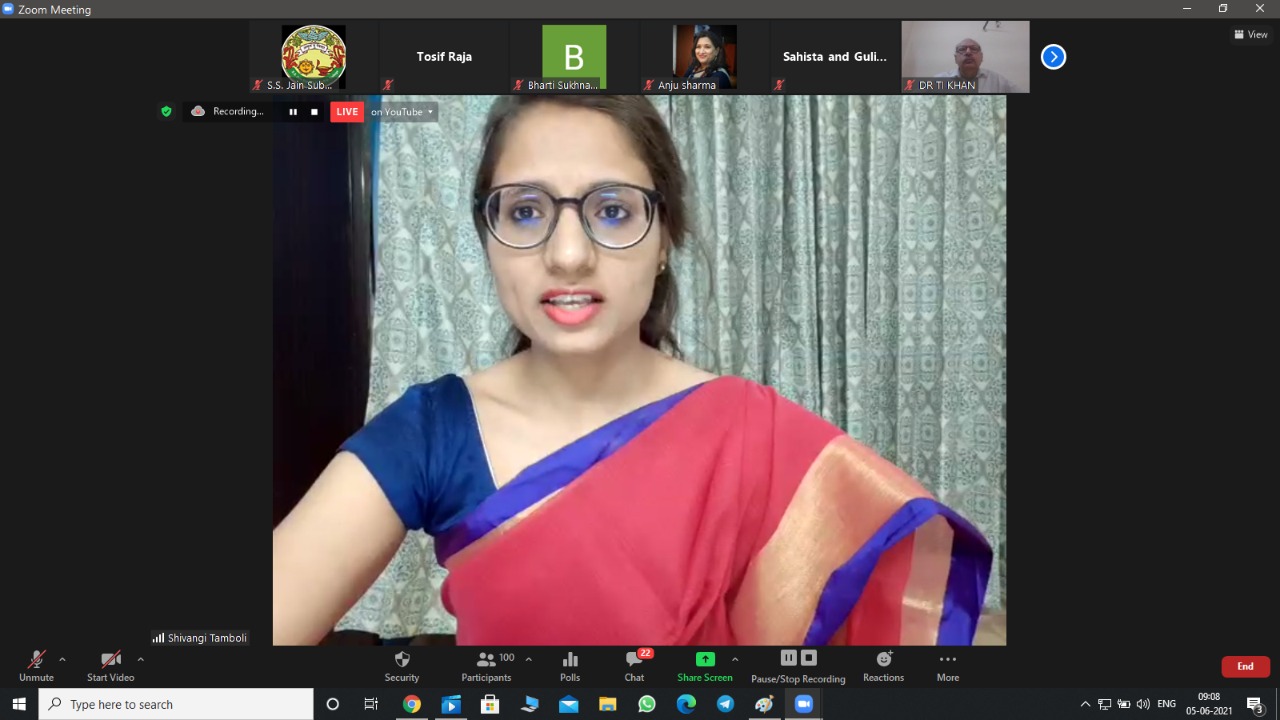This screenshot has height=720, width=1280.
Task: Open network settings from system tray
Action: 1104,704
